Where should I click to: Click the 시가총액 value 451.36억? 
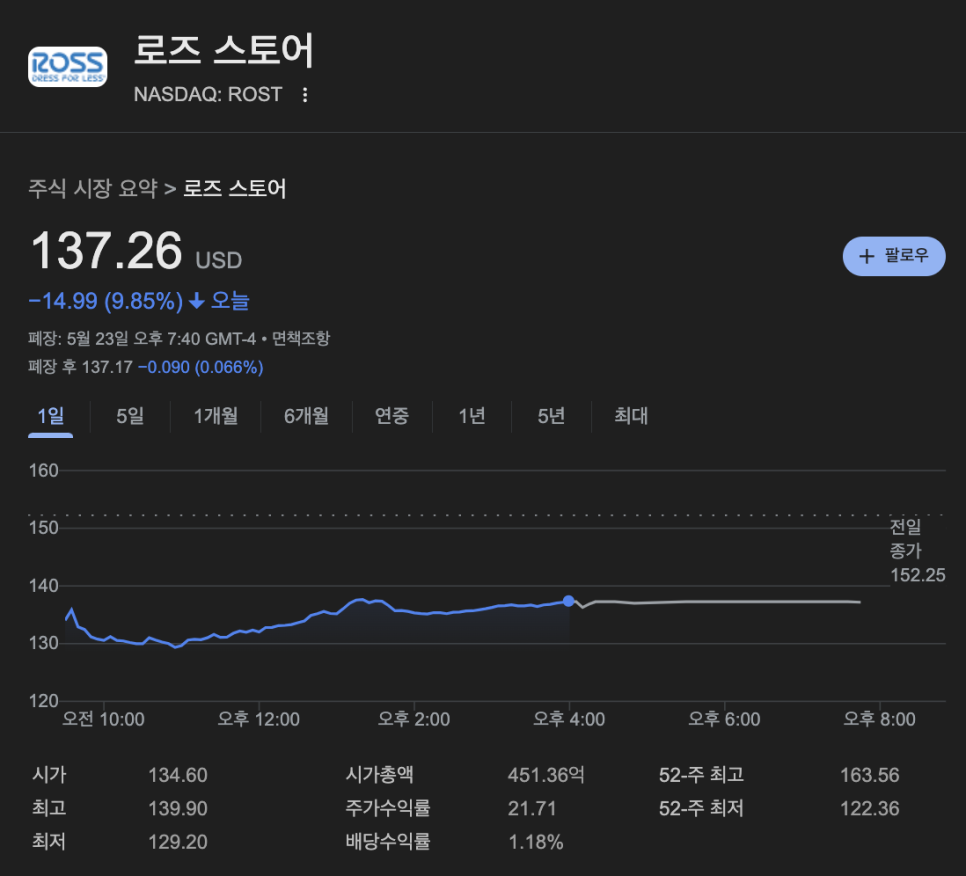pyautogui.click(x=546, y=775)
